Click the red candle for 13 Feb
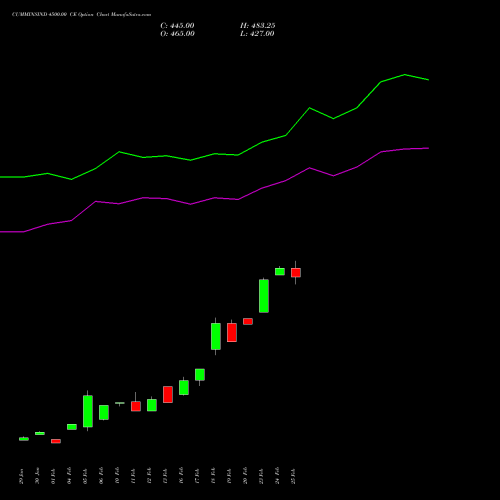 click(168, 394)
